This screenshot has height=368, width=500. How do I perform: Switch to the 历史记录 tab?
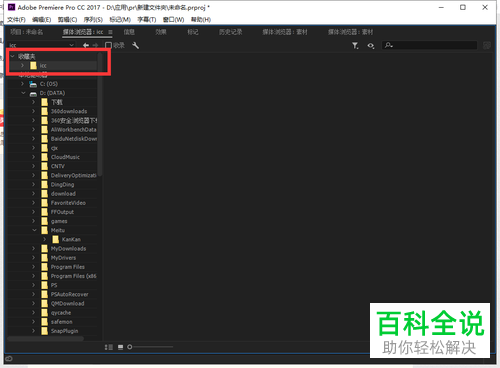230,32
